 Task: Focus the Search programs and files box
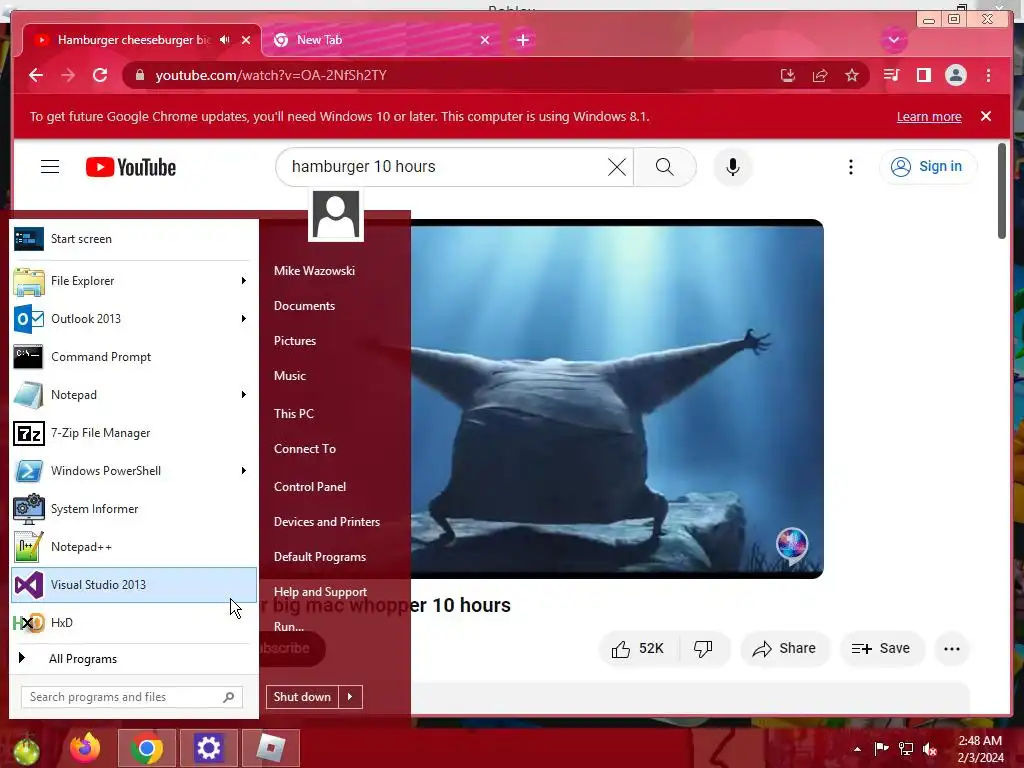tap(132, 697)
